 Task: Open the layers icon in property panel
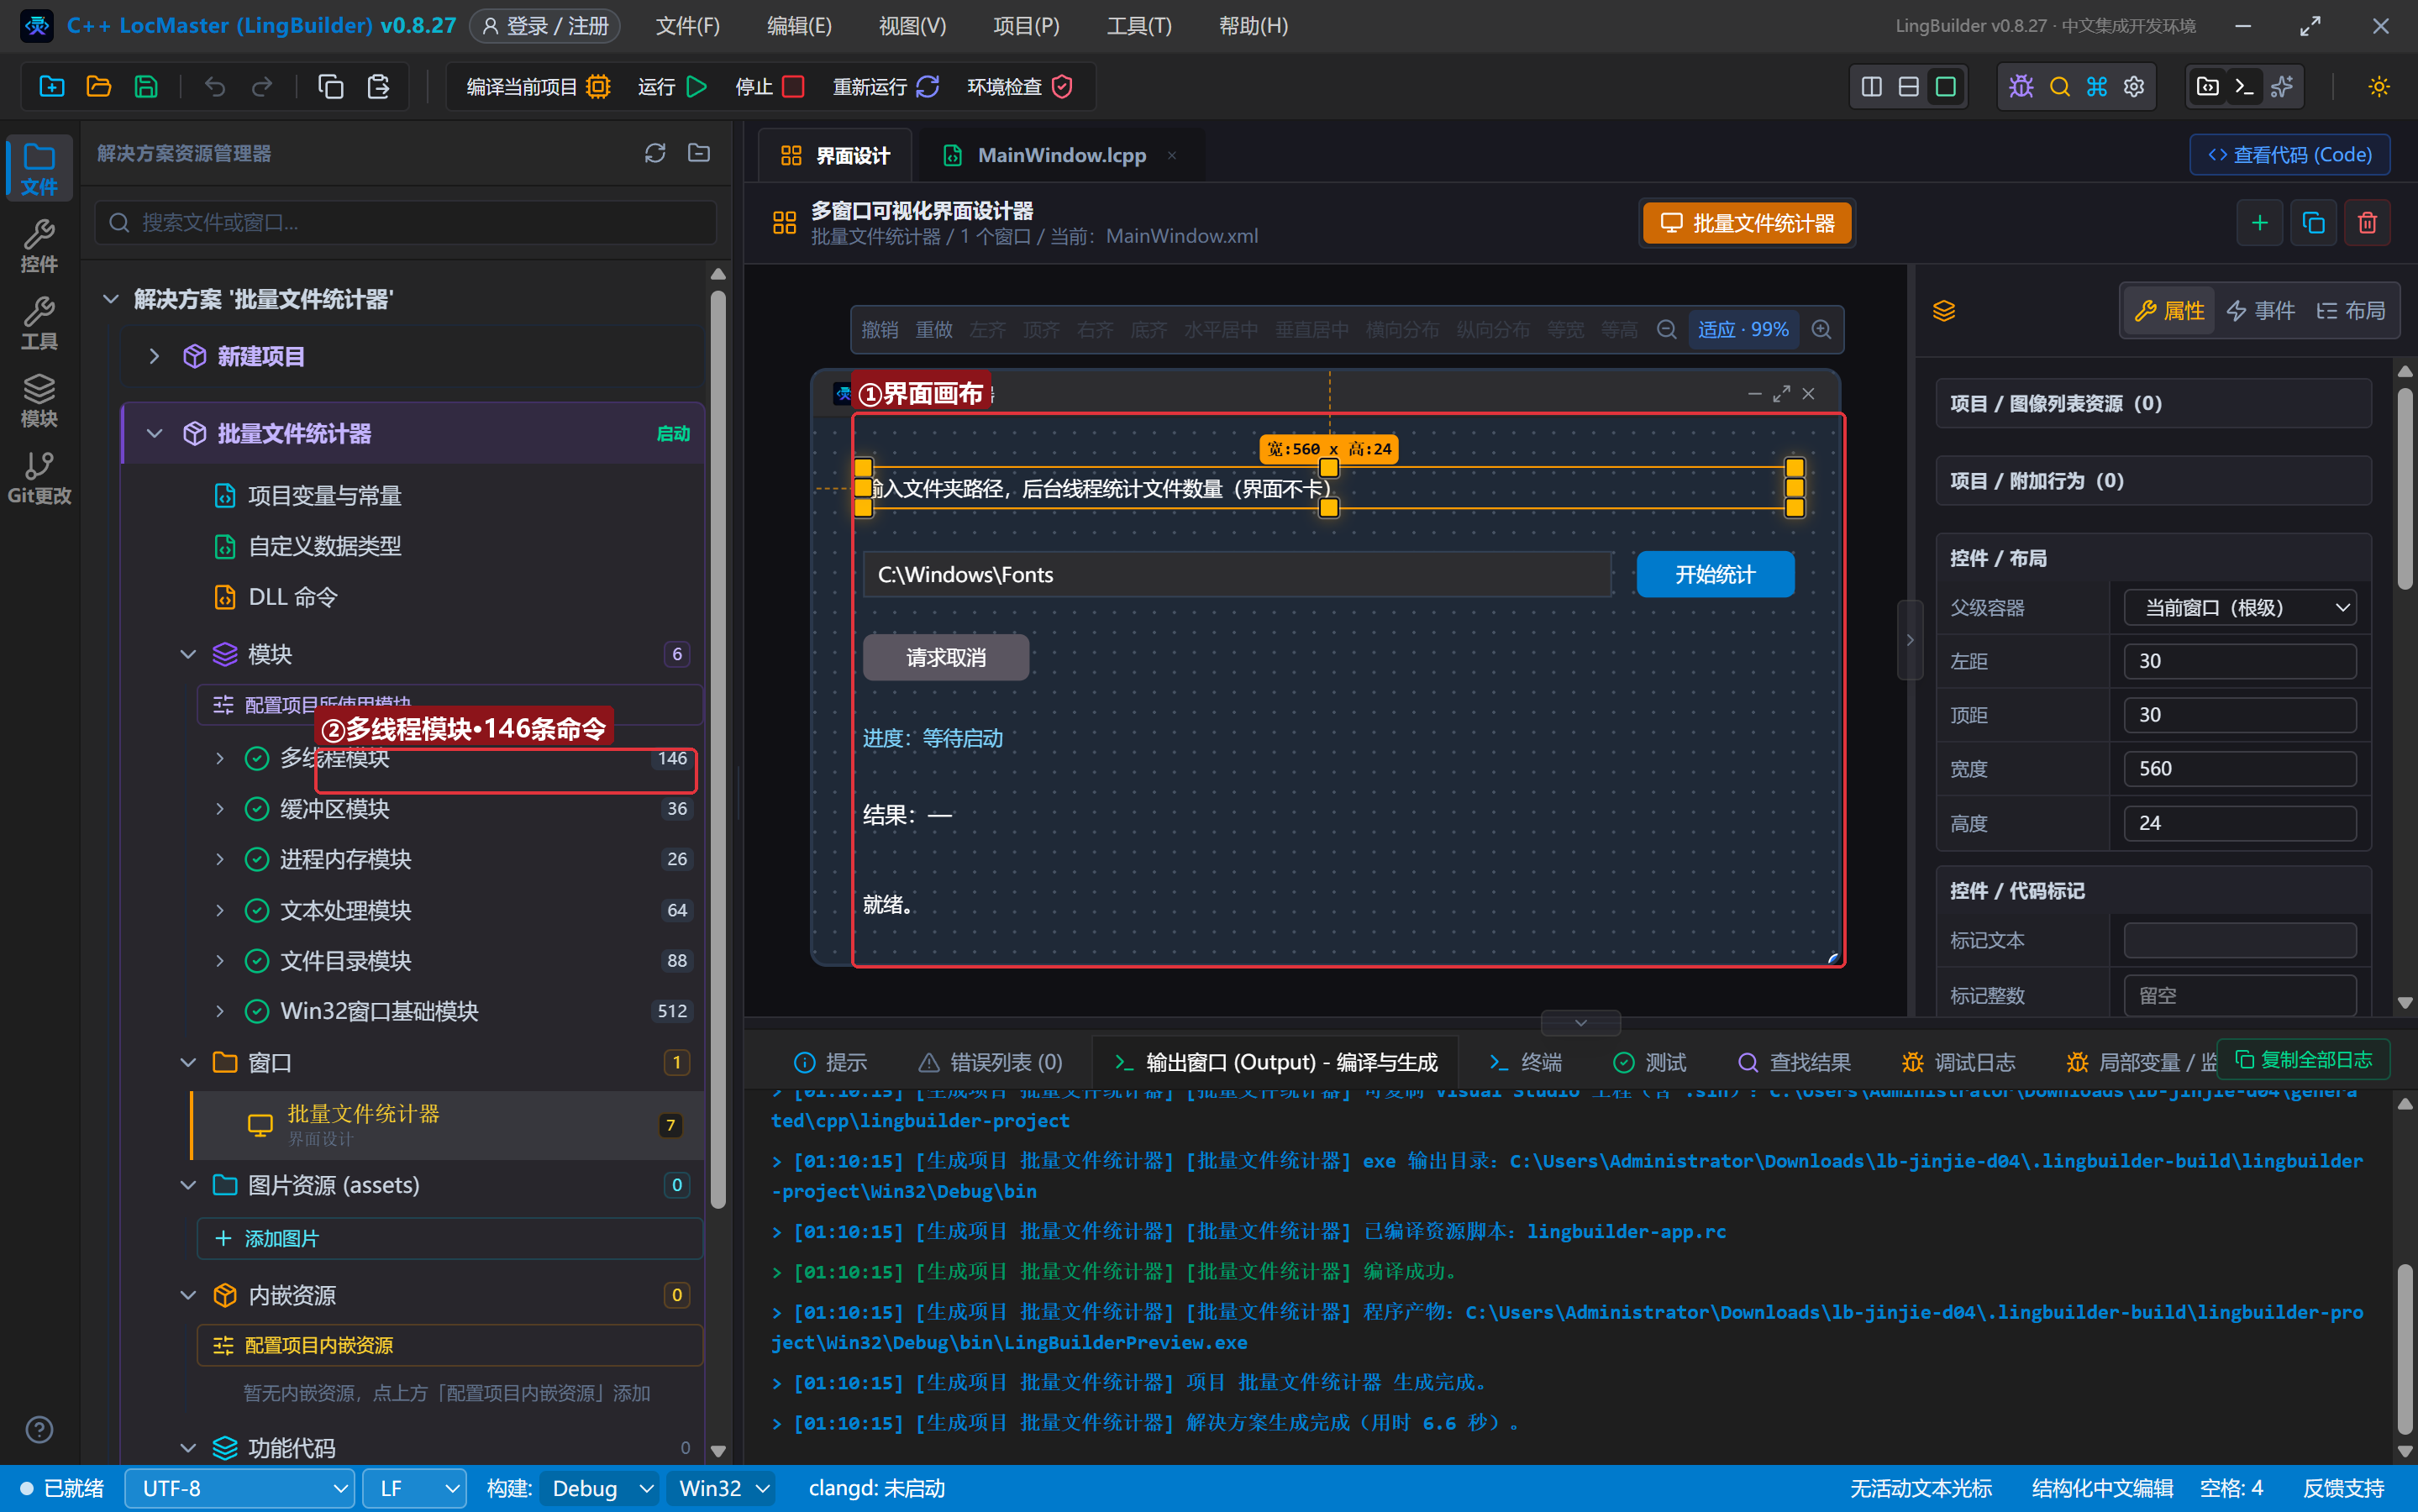pyautogui.click(x=1944, y=311)
